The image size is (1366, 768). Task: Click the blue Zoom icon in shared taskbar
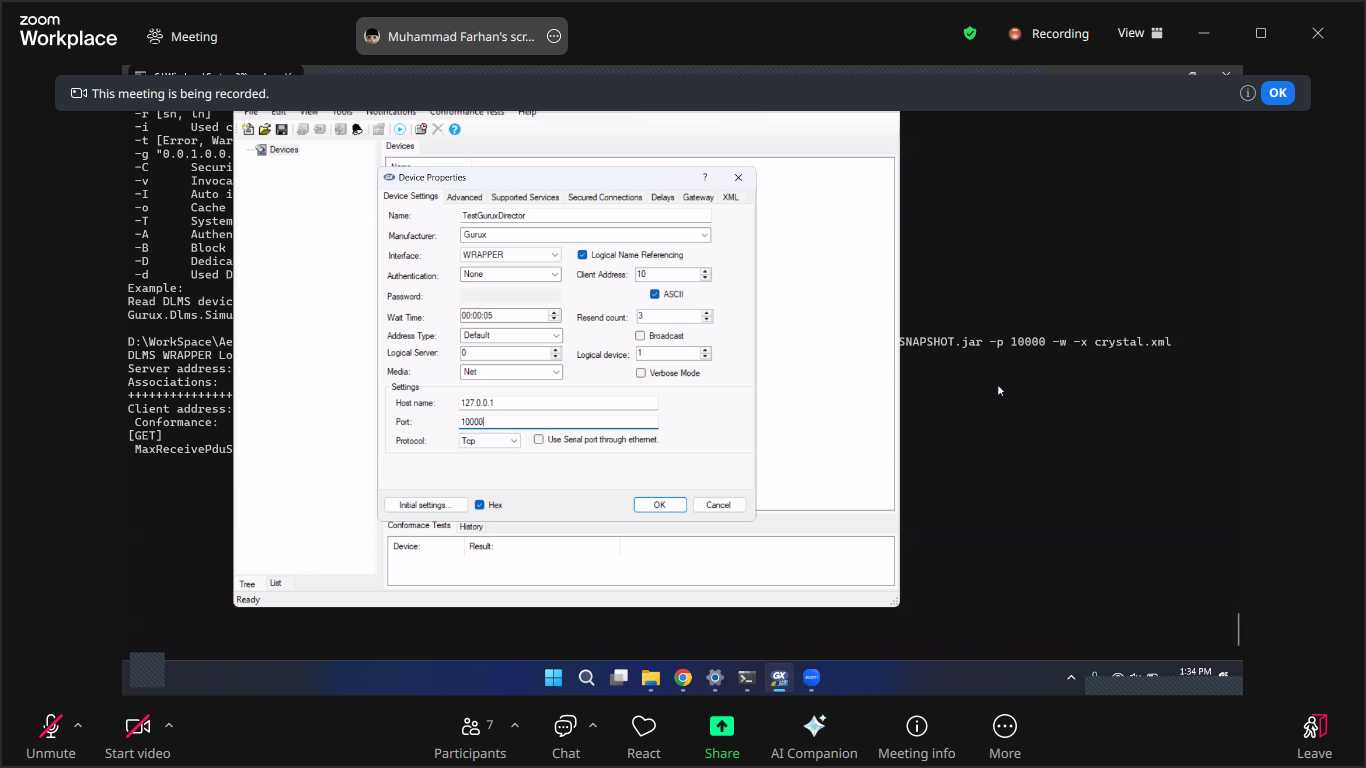(811, 678)
